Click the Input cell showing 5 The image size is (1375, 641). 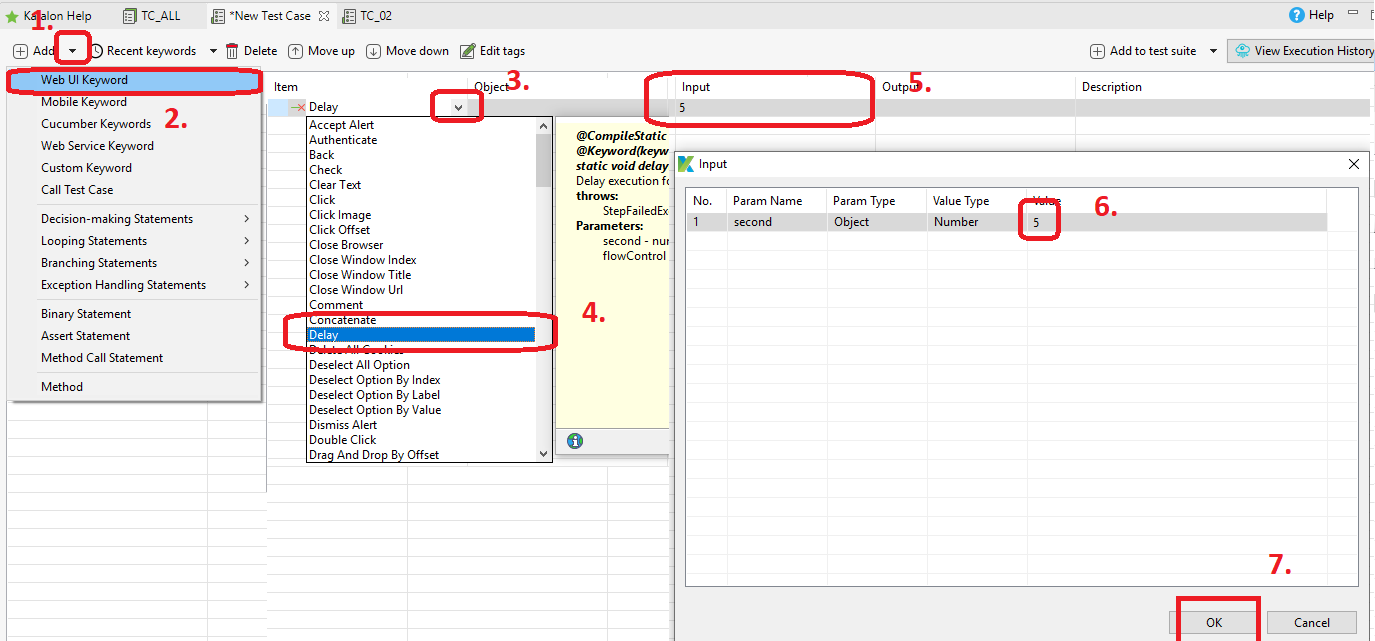(775, 107)
